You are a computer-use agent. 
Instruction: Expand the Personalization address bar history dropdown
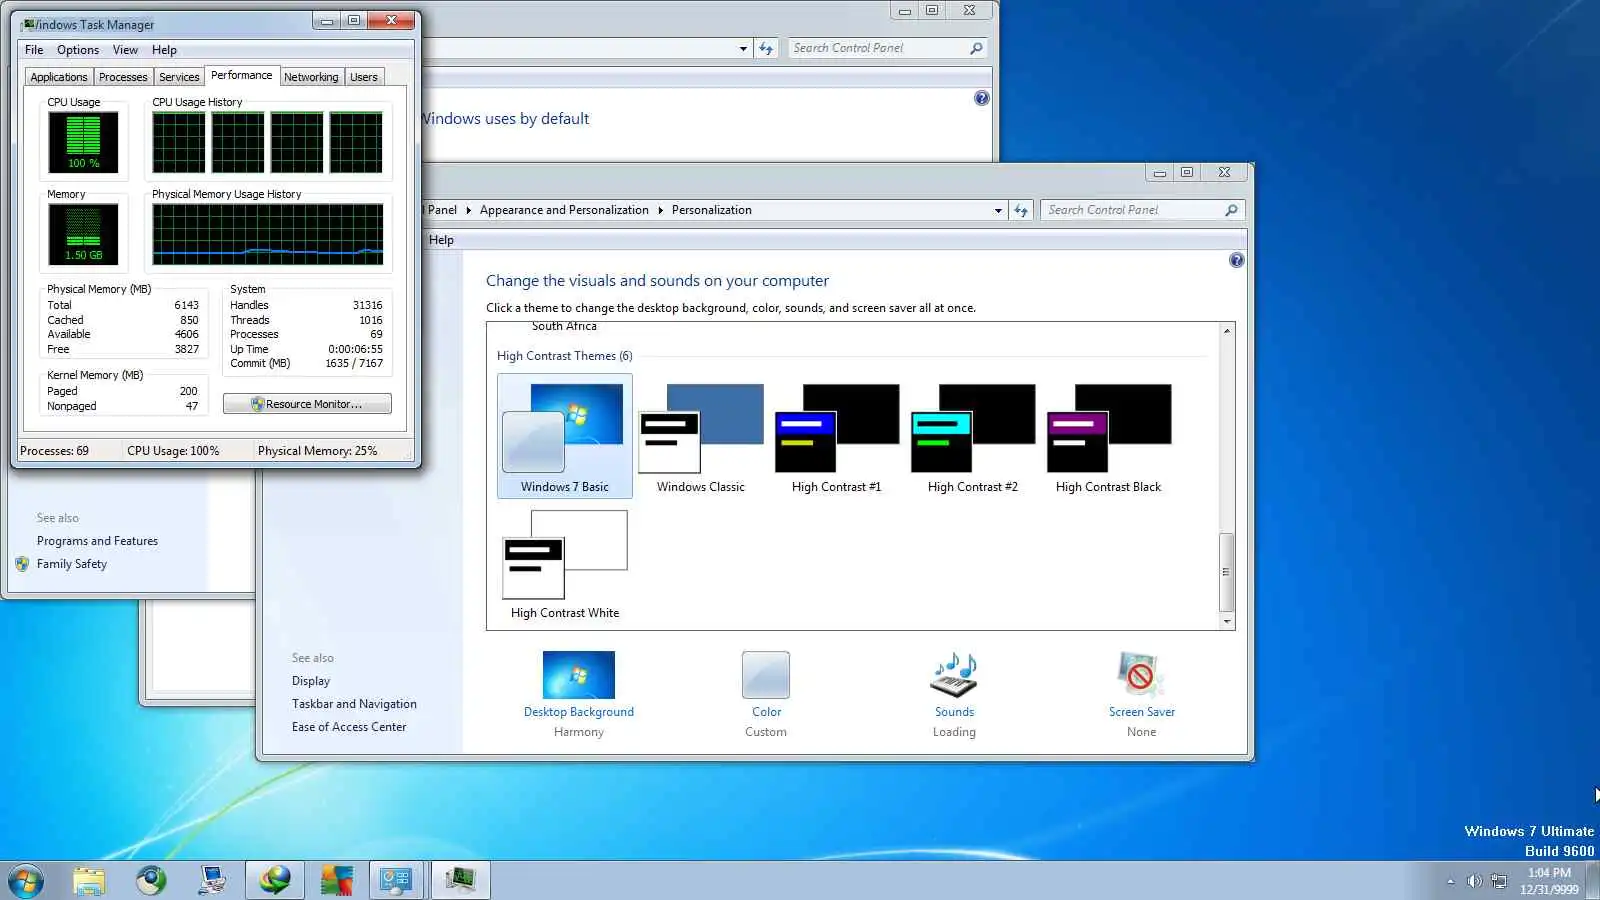tap(998, 210)
